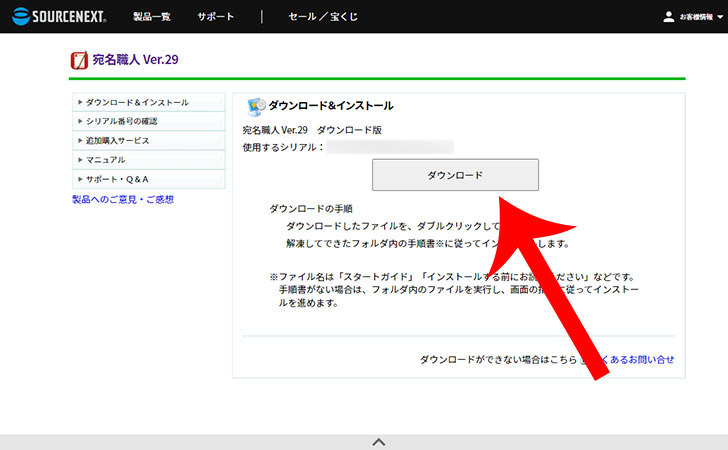
Task: Select 追加購入サービス in sidebar
Action: (149, 141)
